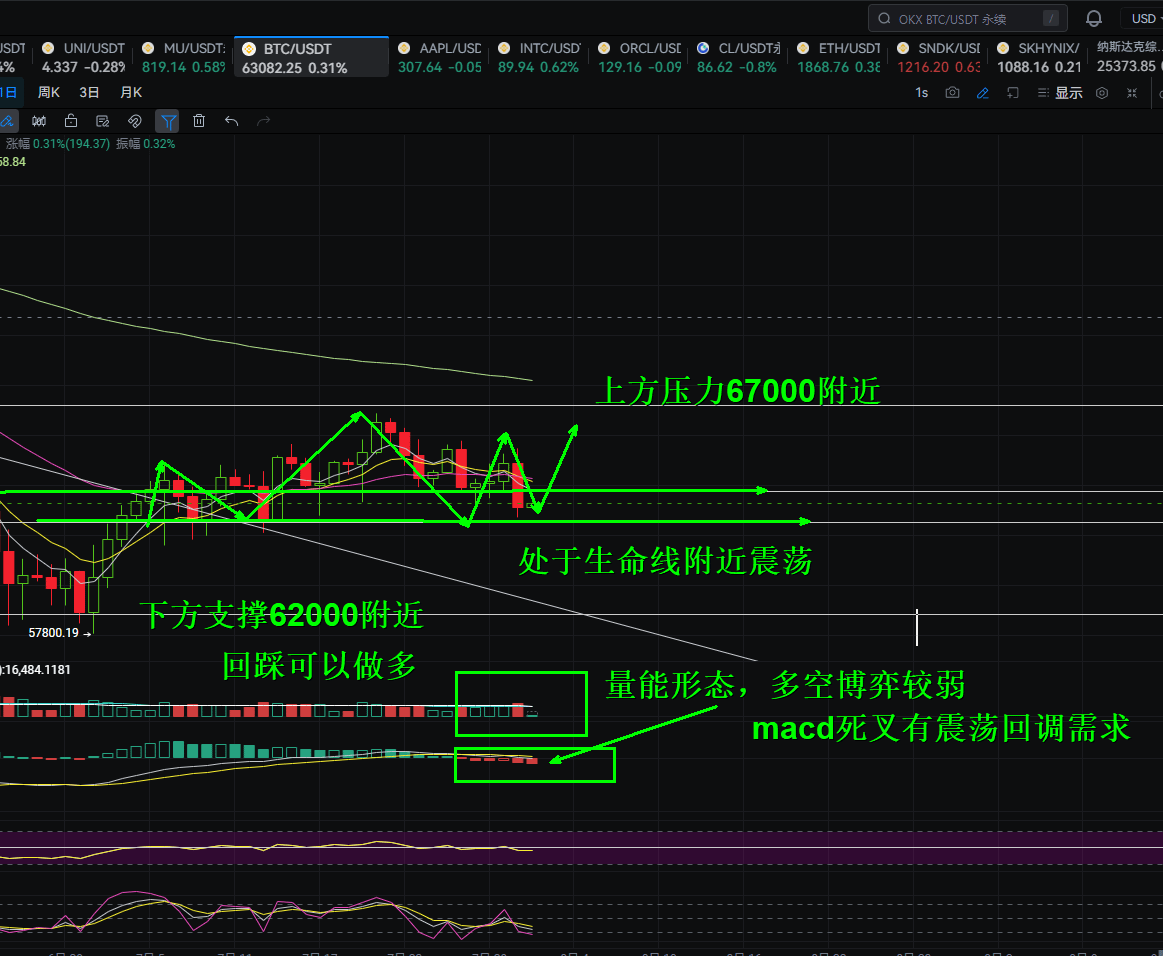Open the INTC/USD ticker tab
Viewport: 1163px width, 956px height.
click(539, 57)
